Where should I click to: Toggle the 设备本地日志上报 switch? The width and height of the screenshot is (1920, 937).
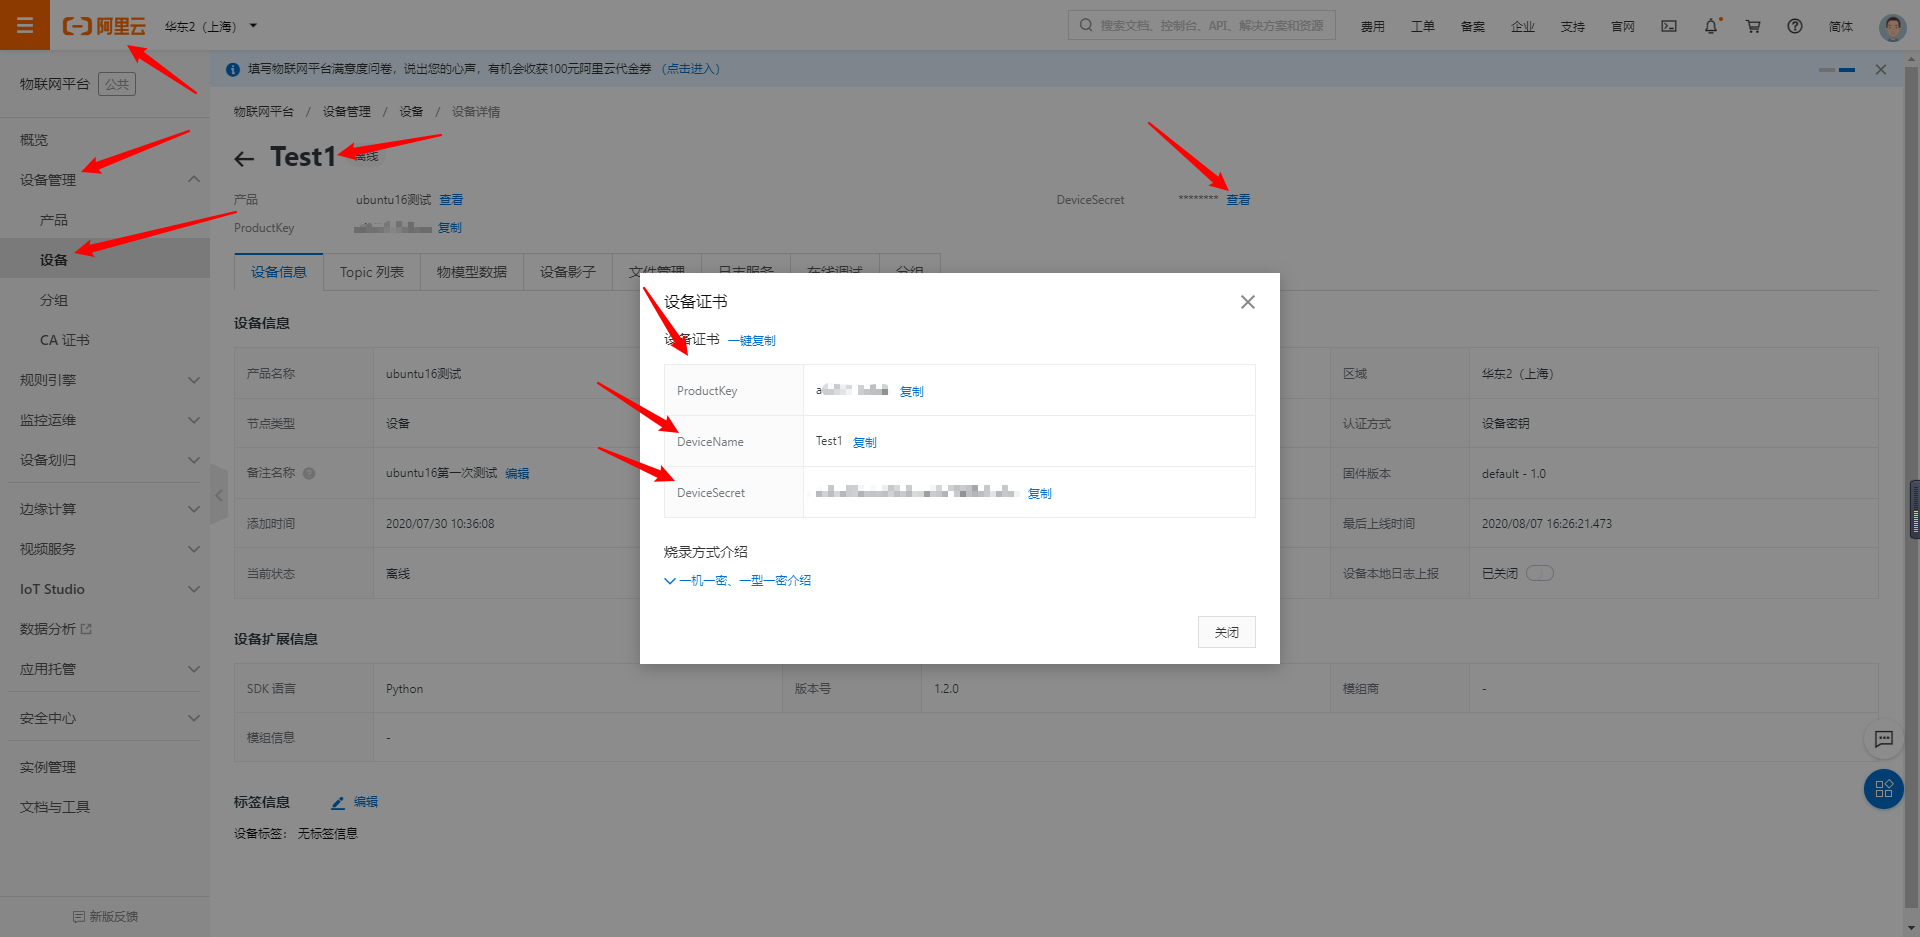1540,573
